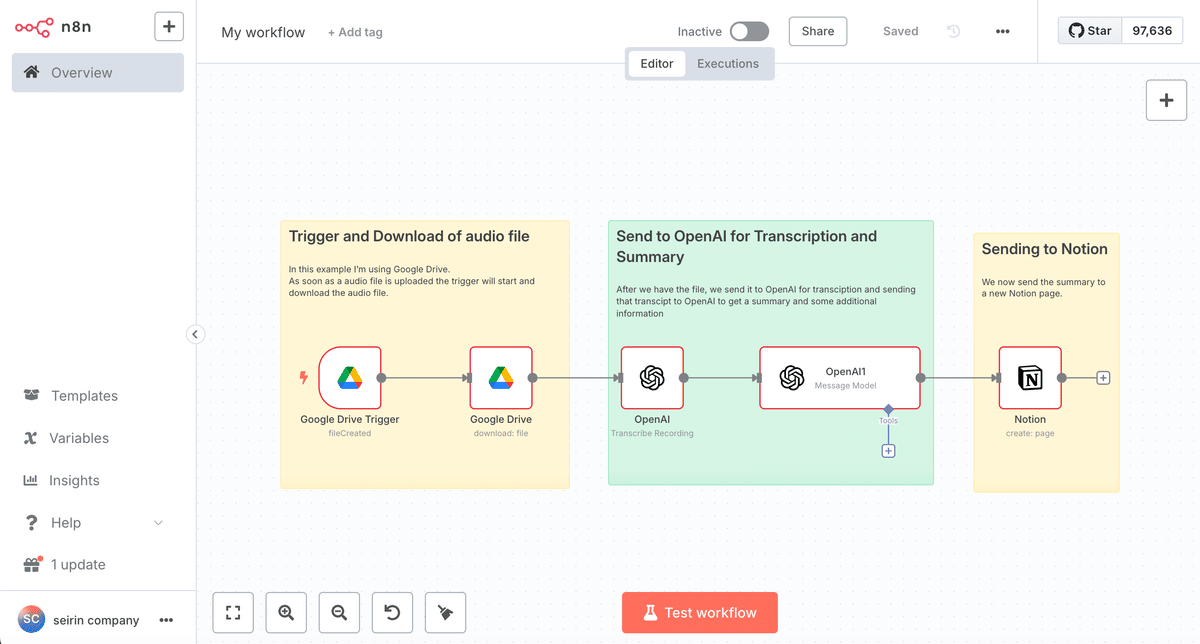Switch to the Executions tab
The width and height of the screenshot is (1200, 644).
tap(728, 63)
